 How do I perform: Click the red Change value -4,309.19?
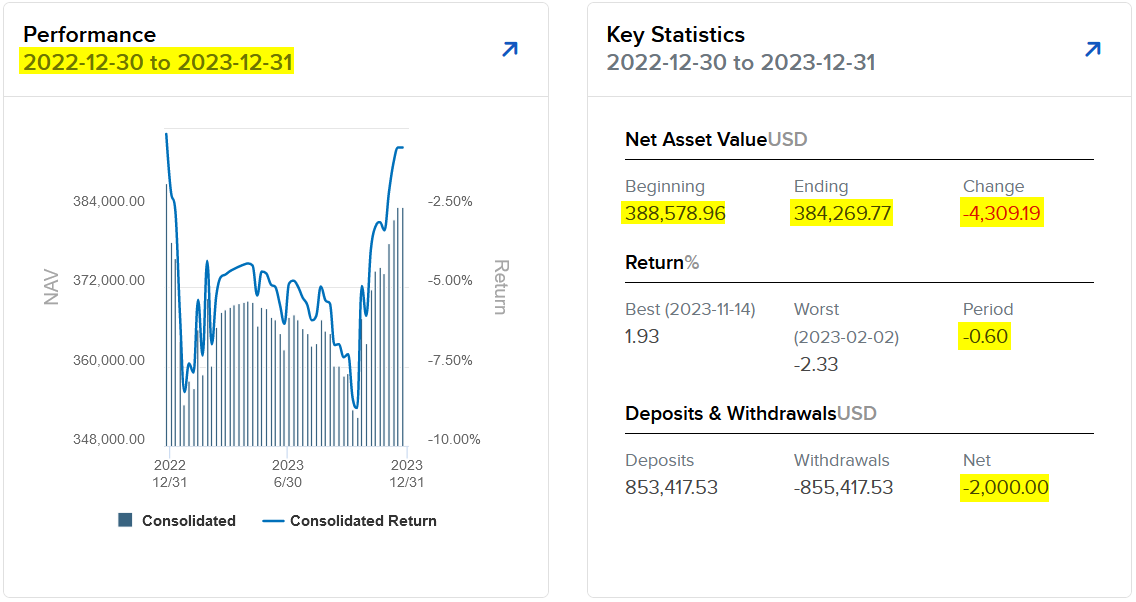click(1001, 213)
